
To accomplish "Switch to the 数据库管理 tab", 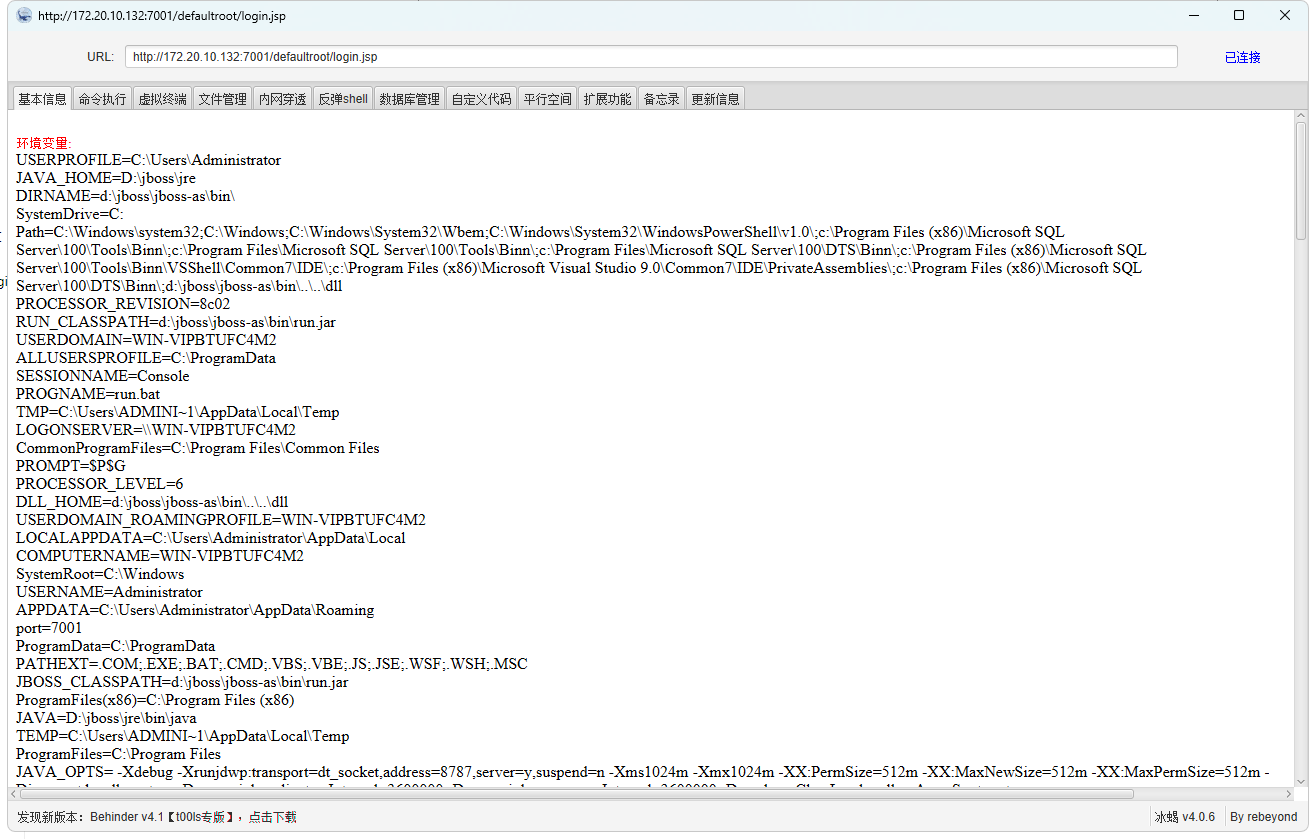I will [409, 99].
